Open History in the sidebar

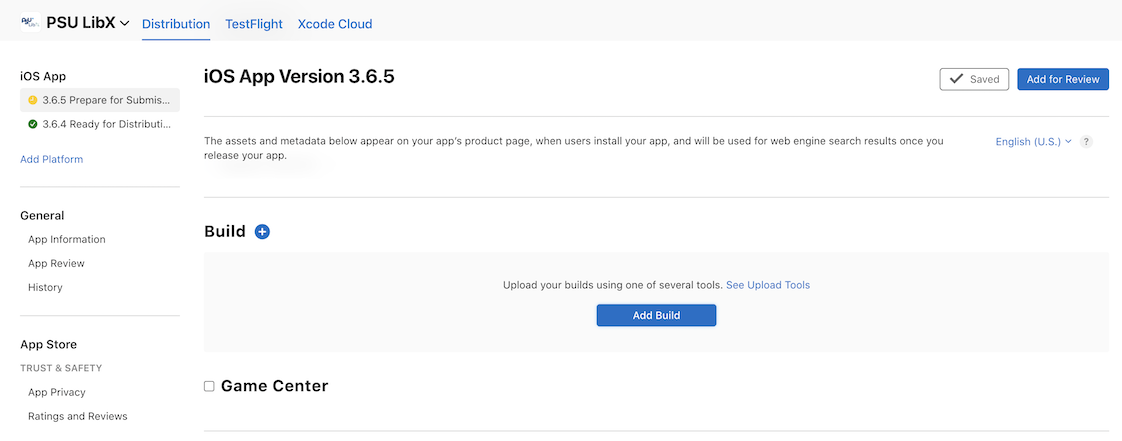(45, 287)
